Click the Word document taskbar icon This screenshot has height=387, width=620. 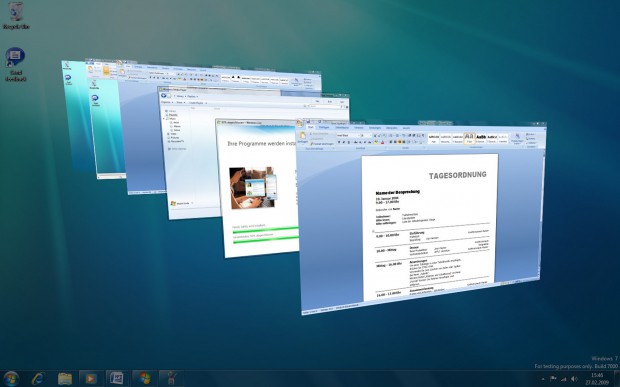tap(117, 378)
